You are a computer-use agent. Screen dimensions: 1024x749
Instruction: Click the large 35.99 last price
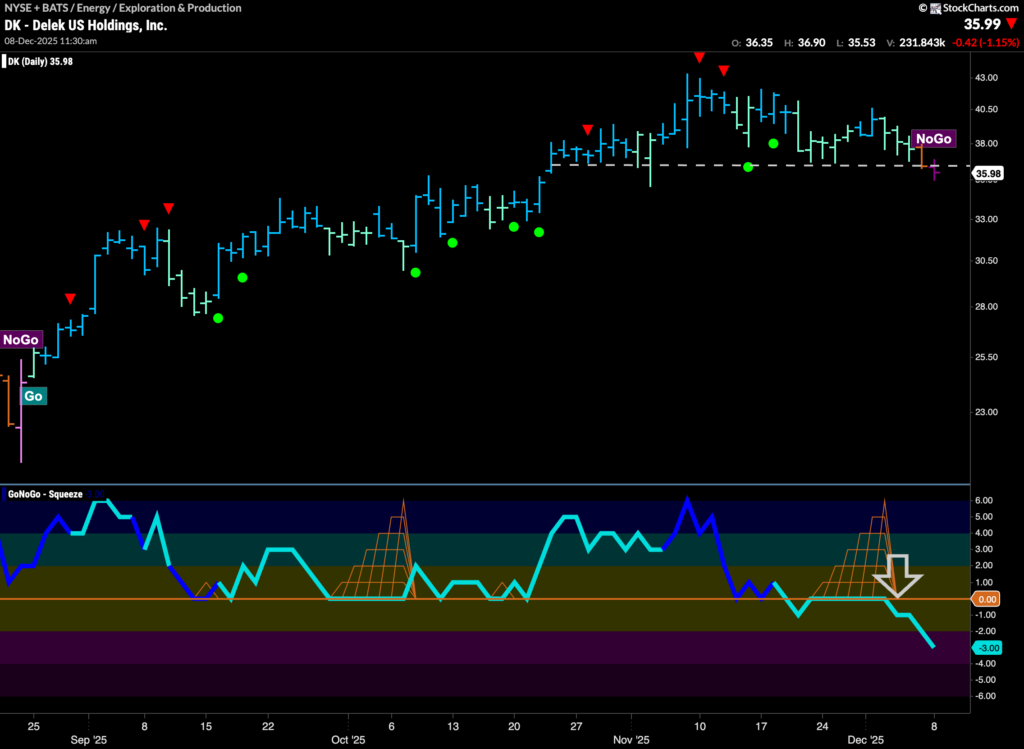click(982, 24)
